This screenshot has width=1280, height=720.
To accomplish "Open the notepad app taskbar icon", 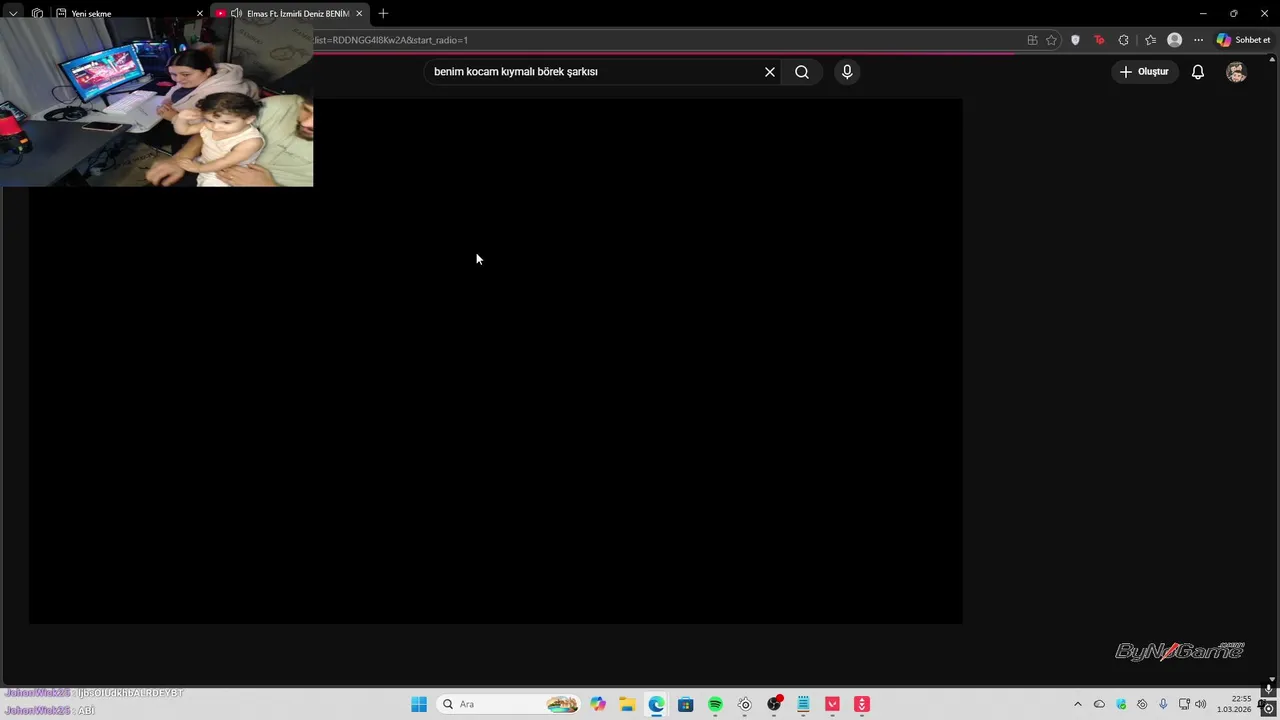I will pos(803,704).
